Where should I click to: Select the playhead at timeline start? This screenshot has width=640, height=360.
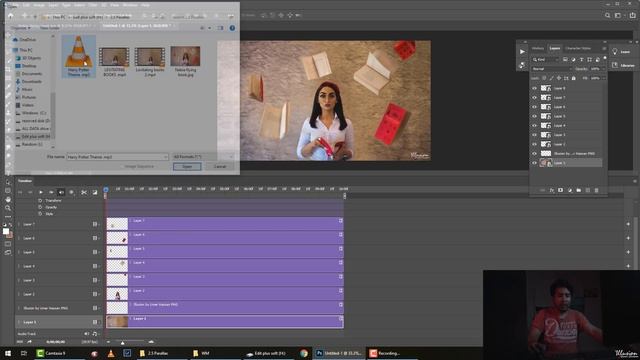click(x=106, y=190)
